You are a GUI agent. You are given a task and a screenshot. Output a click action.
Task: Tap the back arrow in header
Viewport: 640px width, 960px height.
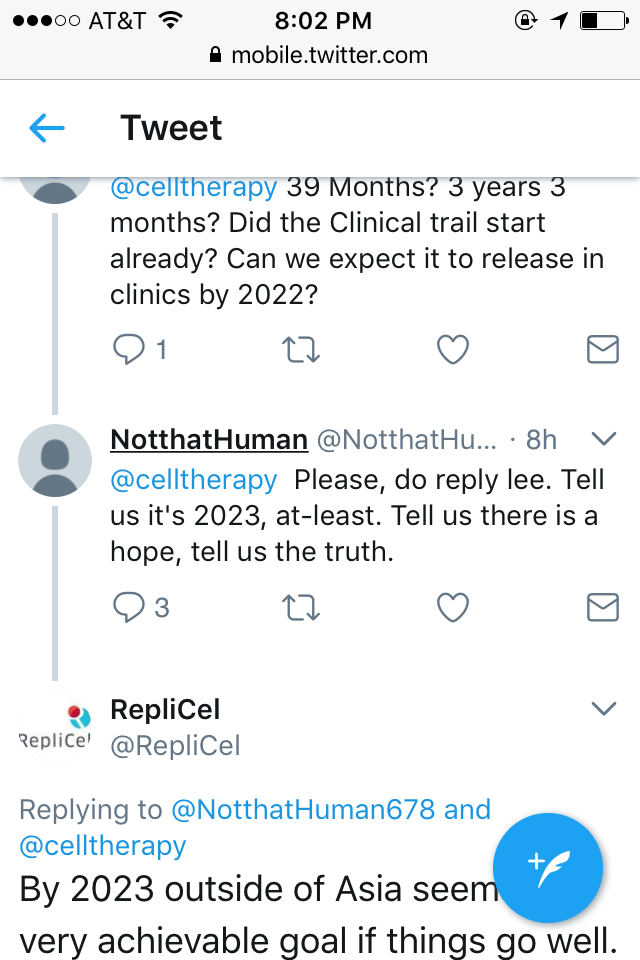(x=47, y=128)
